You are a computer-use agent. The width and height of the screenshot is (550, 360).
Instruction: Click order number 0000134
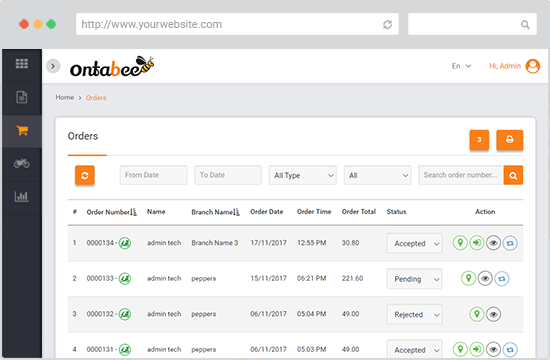[x=100, y=243]
